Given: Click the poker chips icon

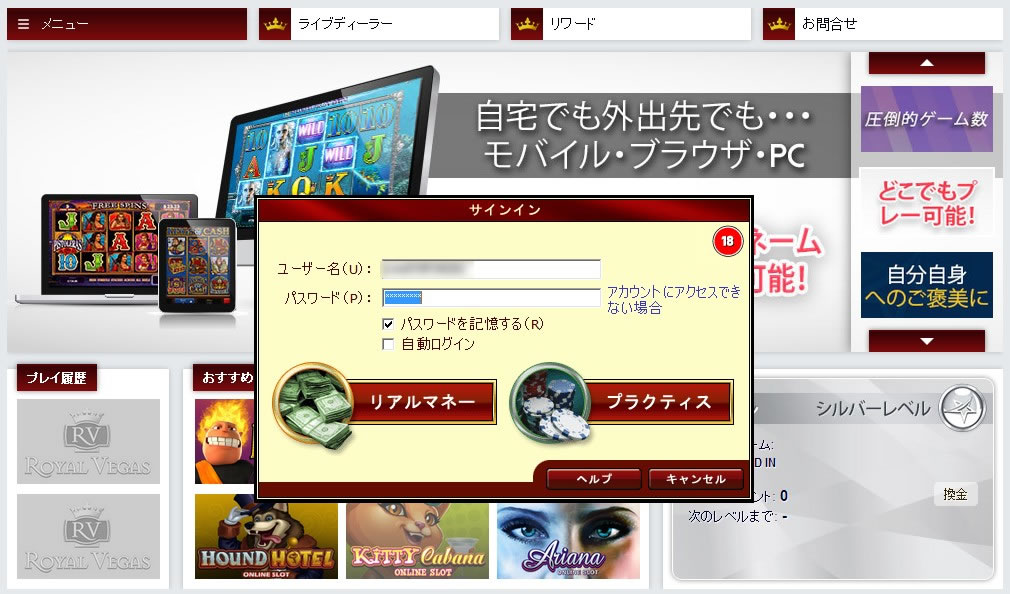Looking at the screenshot, I should (551, 403).
